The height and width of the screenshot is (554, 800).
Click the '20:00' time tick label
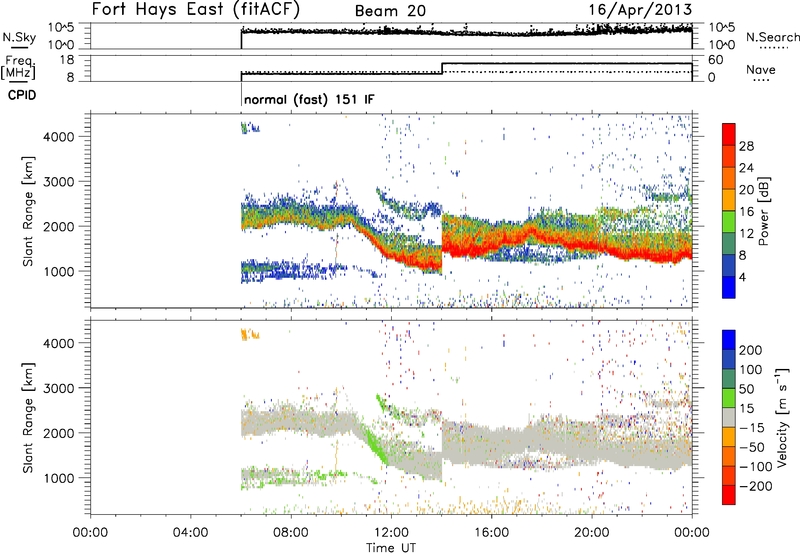[x=591, y=533]
